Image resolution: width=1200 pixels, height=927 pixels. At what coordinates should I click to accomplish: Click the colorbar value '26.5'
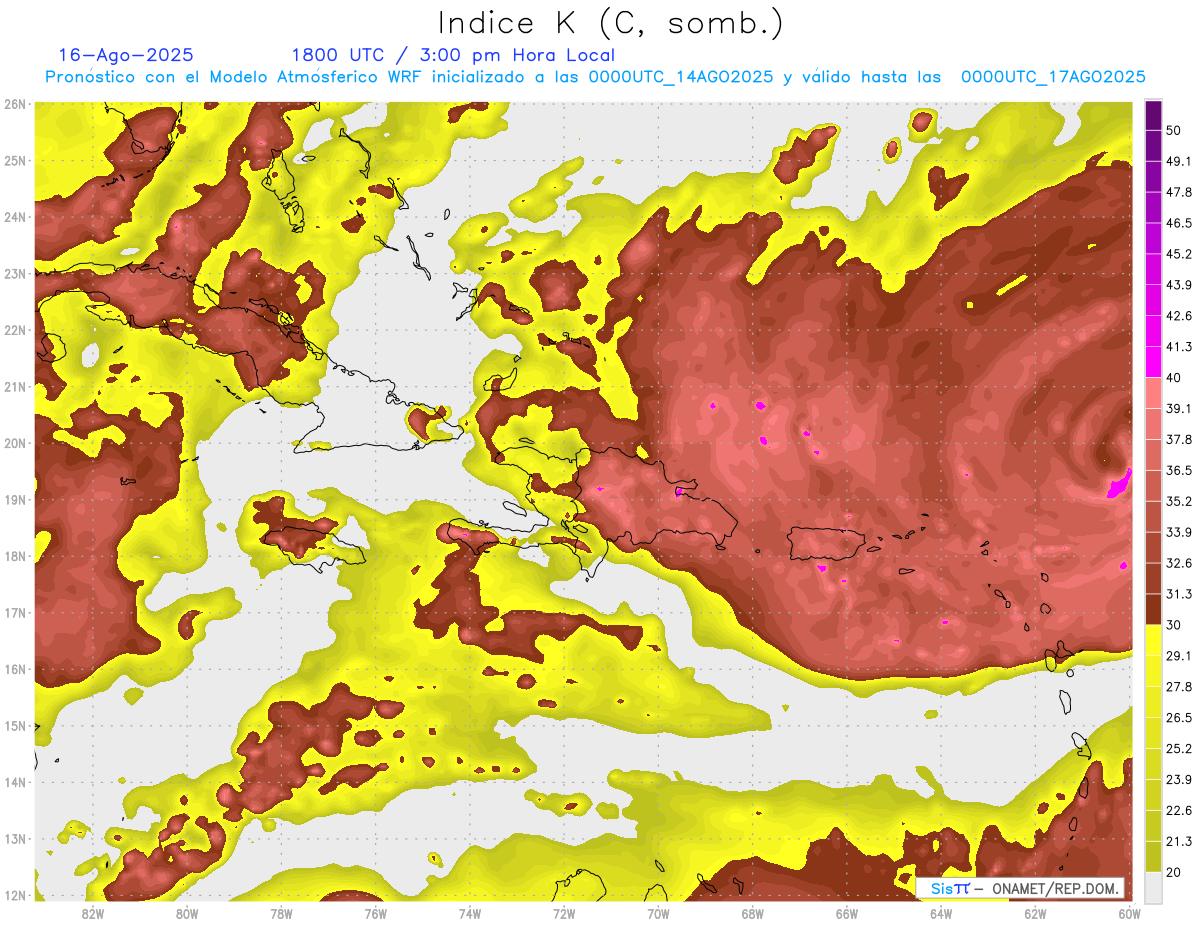point(1179,717)
